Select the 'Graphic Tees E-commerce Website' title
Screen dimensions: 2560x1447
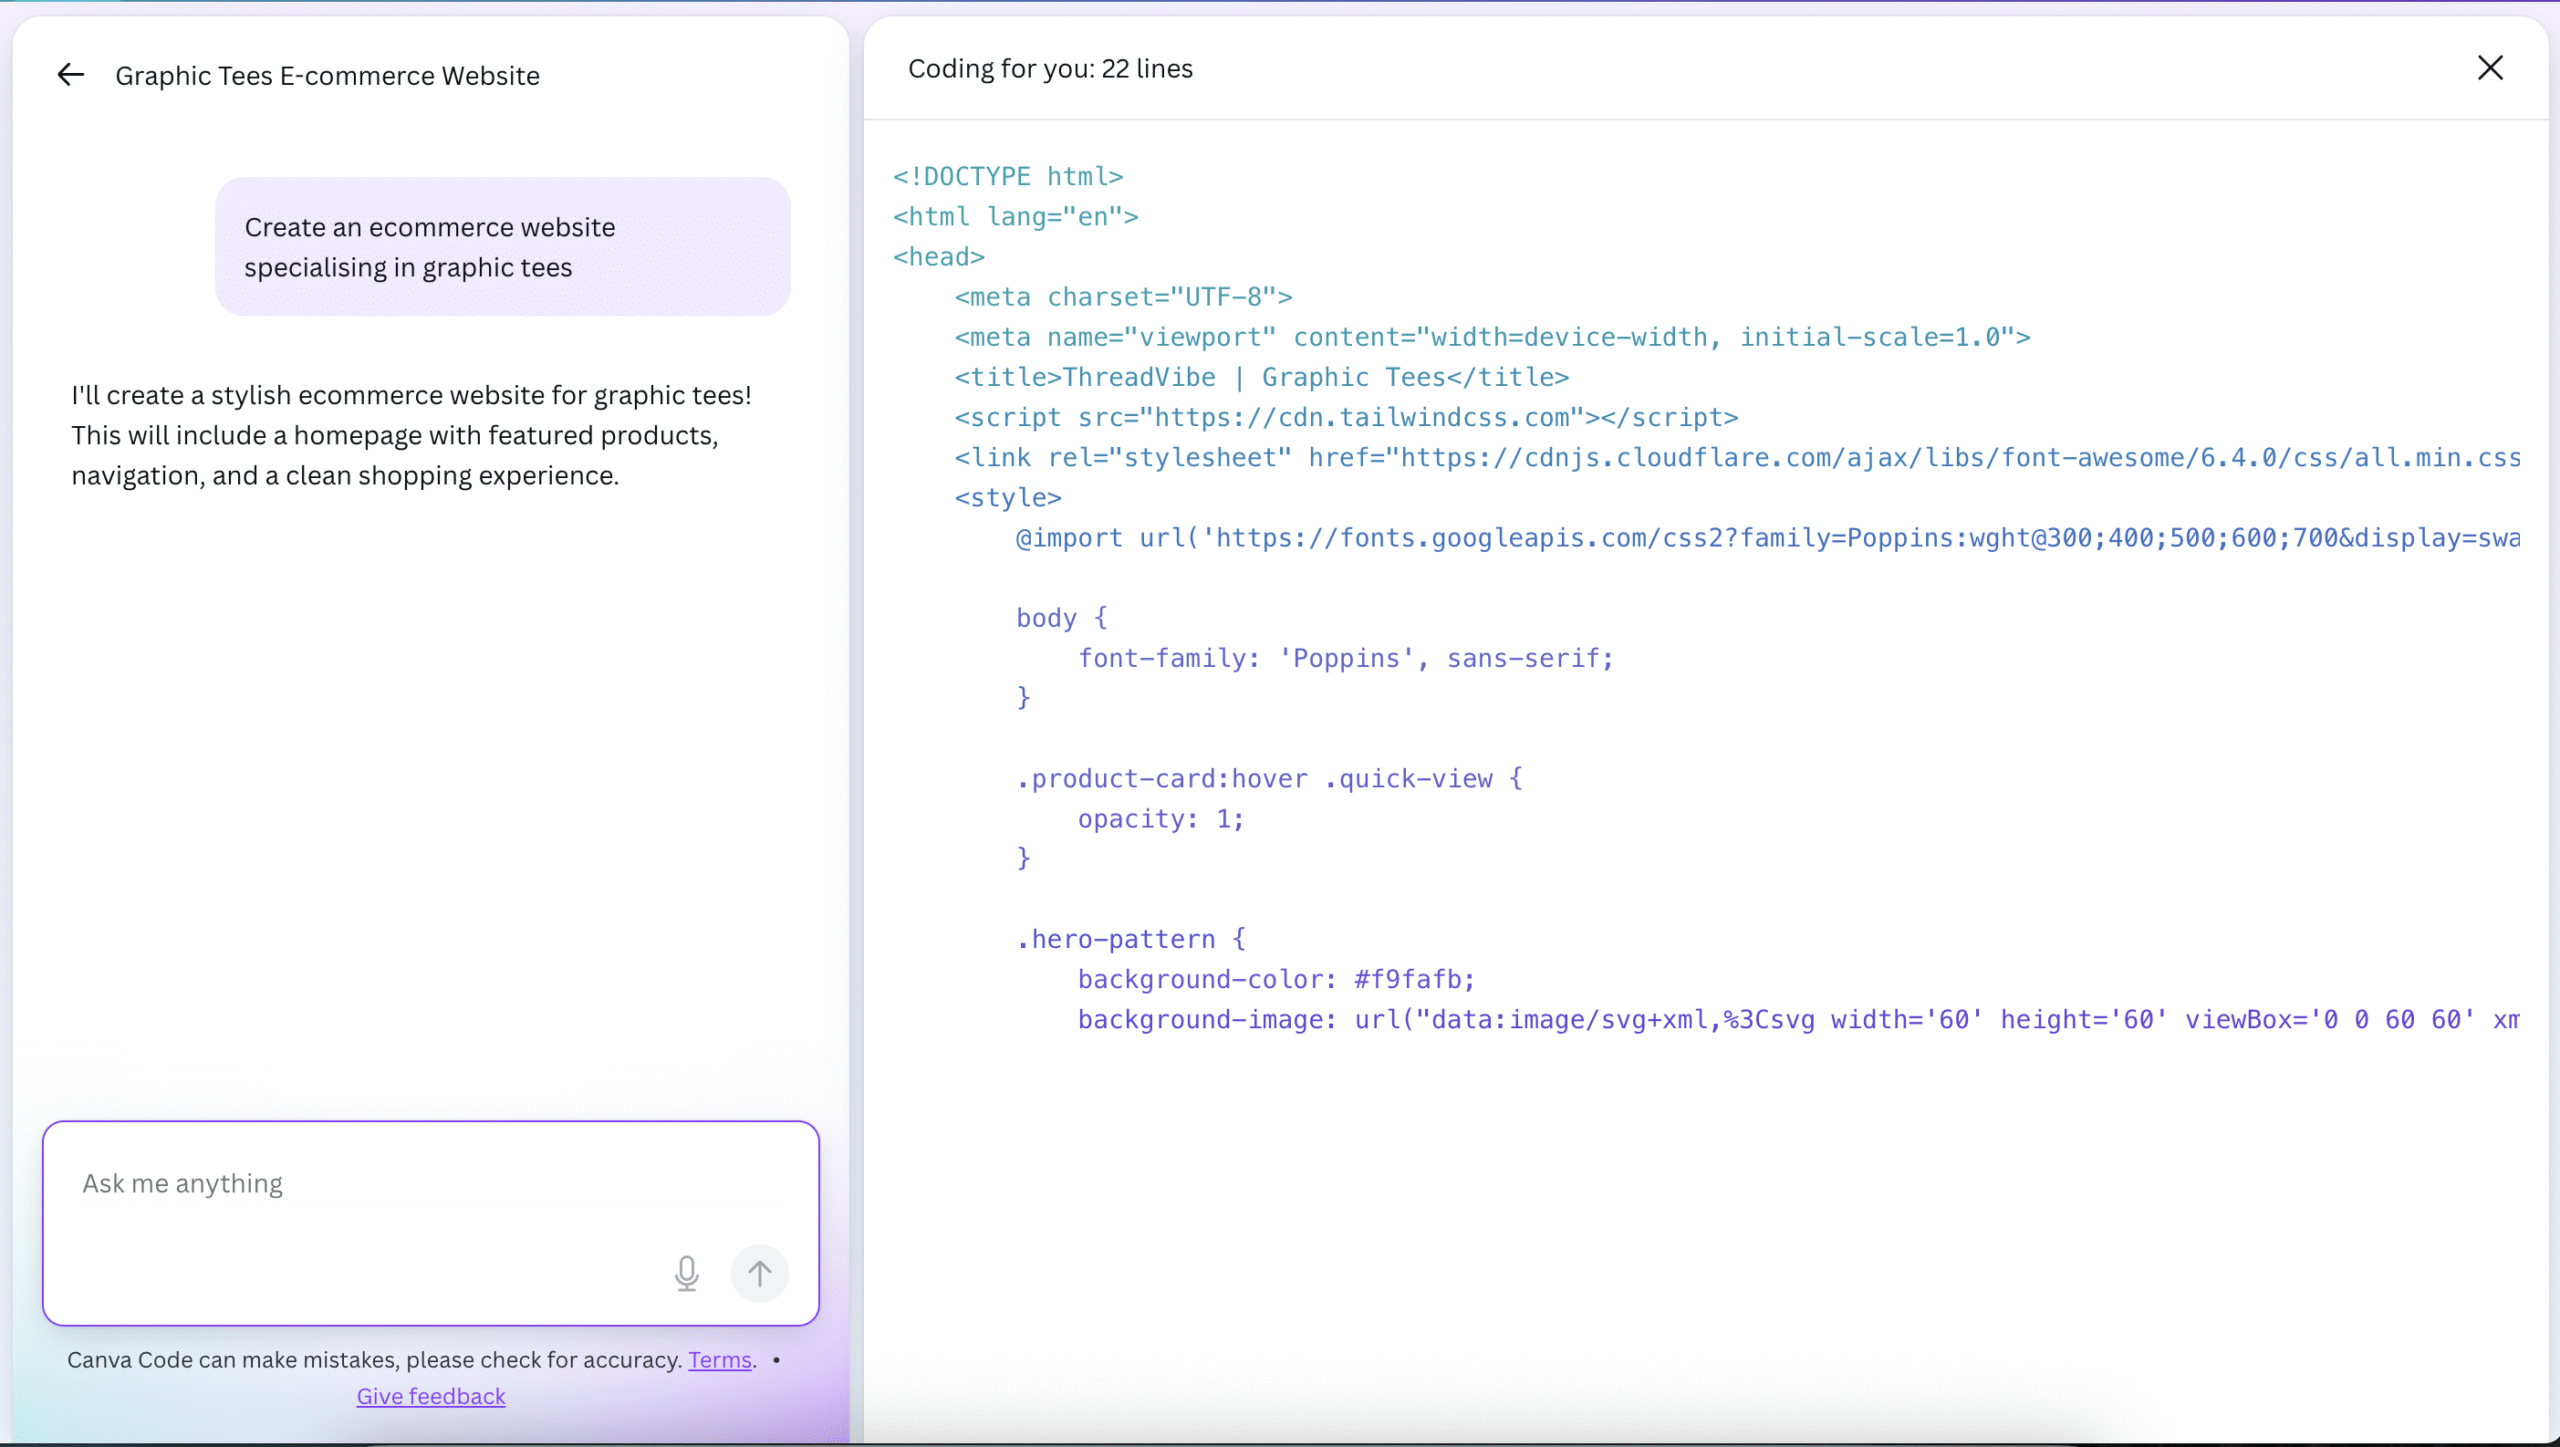[x=327, y=76]
